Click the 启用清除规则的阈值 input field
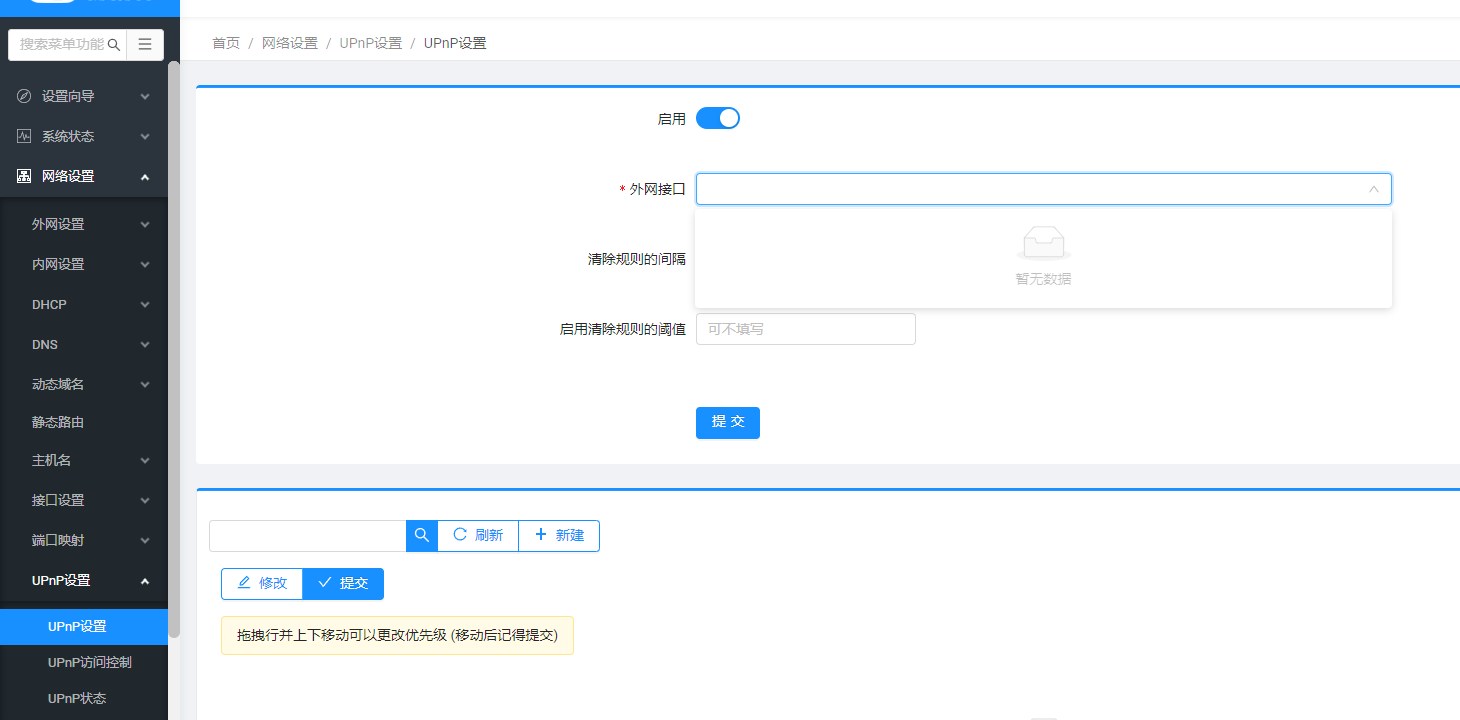Screen dimensions: 1460x720 [805, 329]
